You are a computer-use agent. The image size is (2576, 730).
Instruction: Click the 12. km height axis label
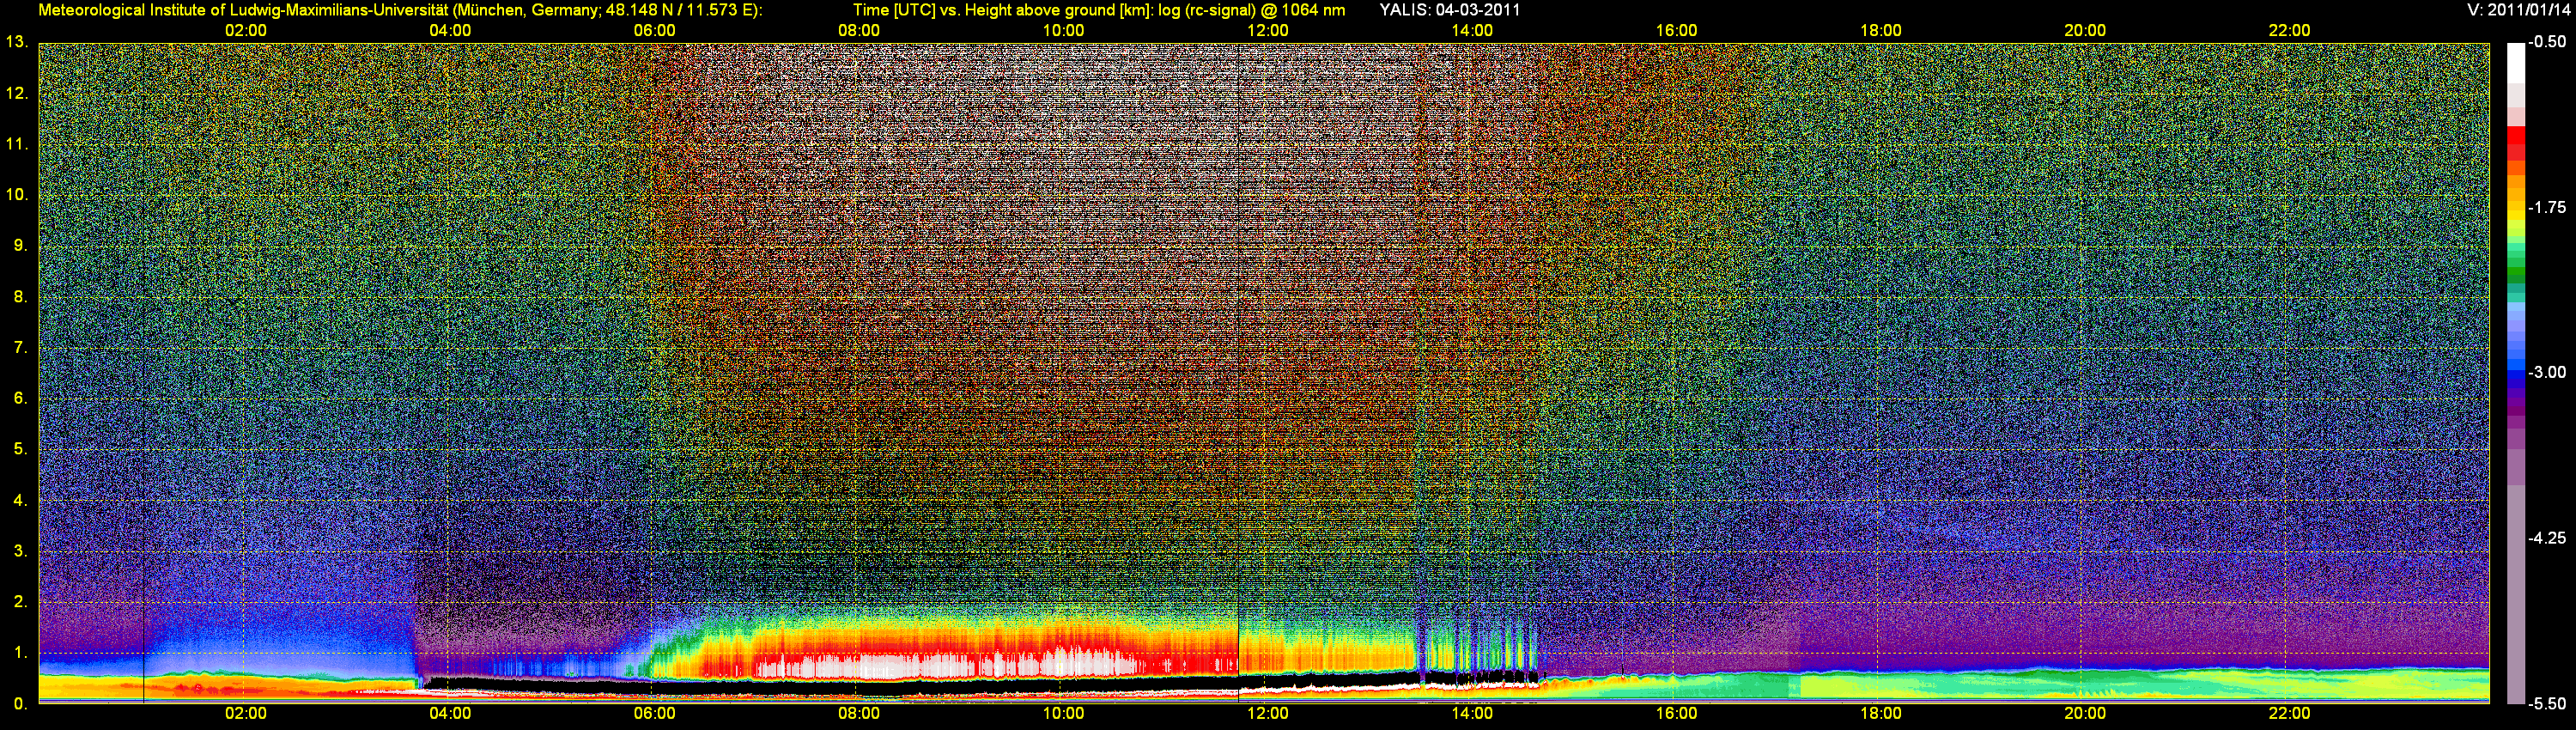click(x=17, y=94)
